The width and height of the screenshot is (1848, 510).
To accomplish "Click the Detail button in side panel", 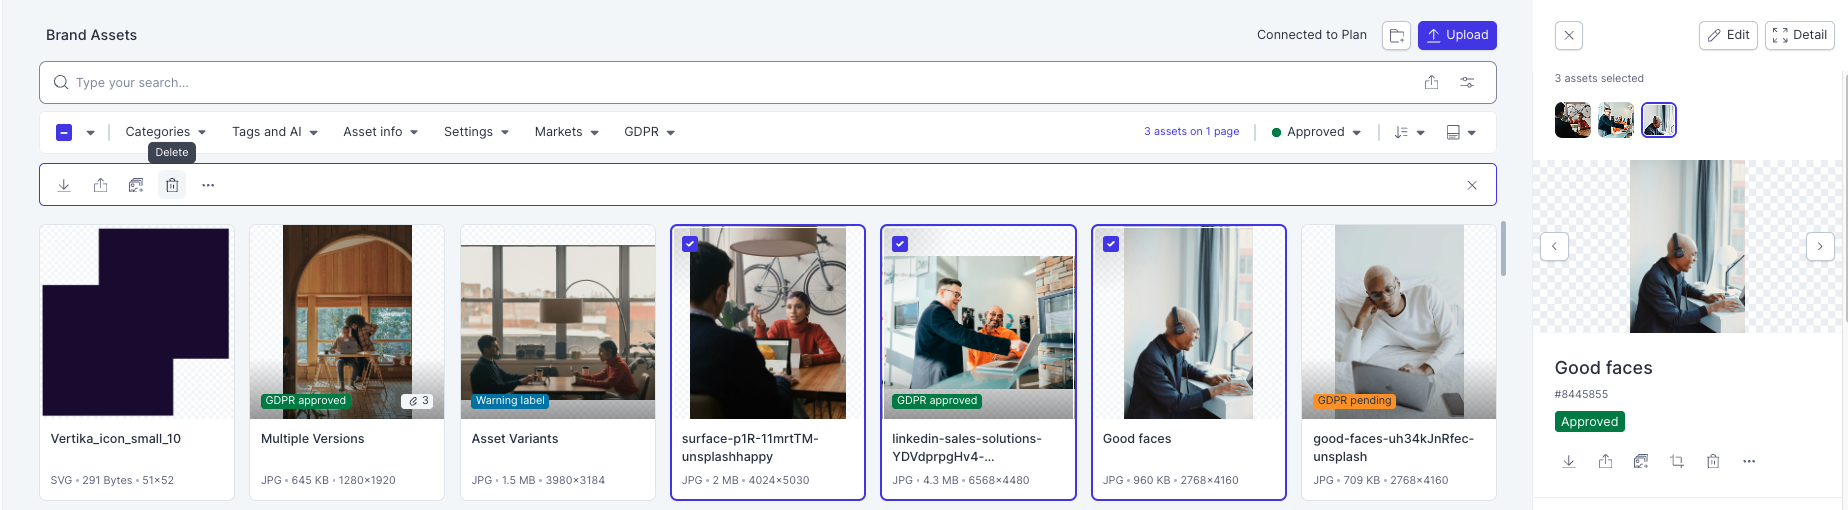I will click(1800, 35).
